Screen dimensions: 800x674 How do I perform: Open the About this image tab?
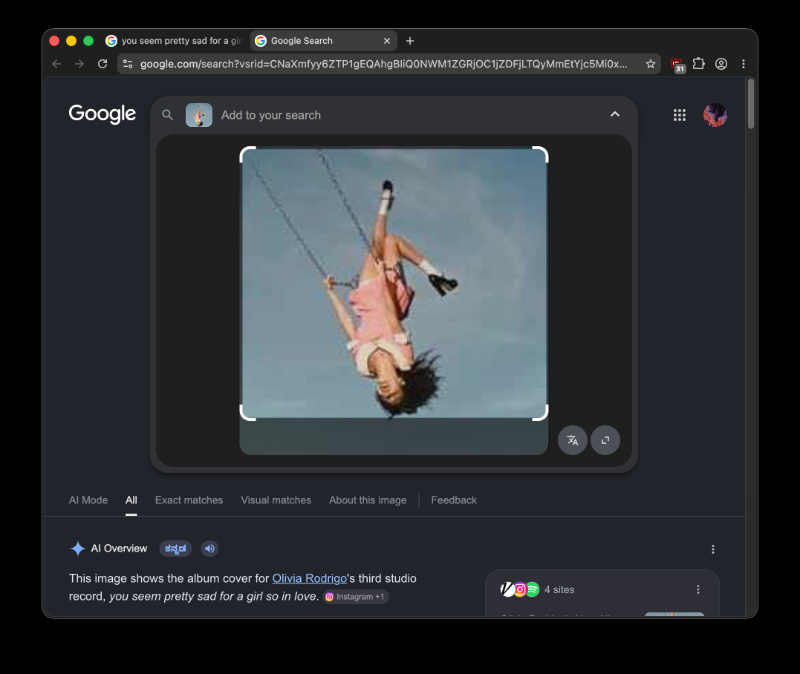[368, 500]
